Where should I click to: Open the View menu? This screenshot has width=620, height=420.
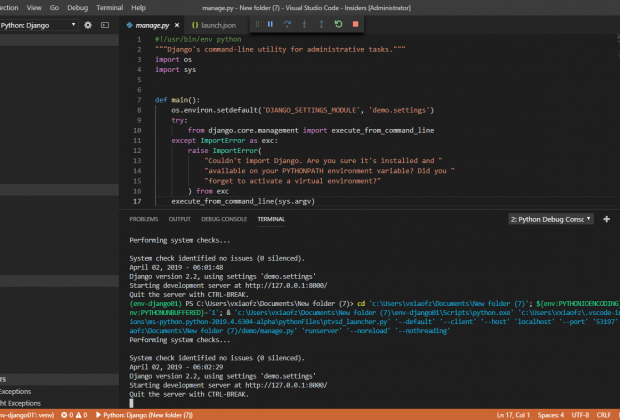tap(34, 8)
